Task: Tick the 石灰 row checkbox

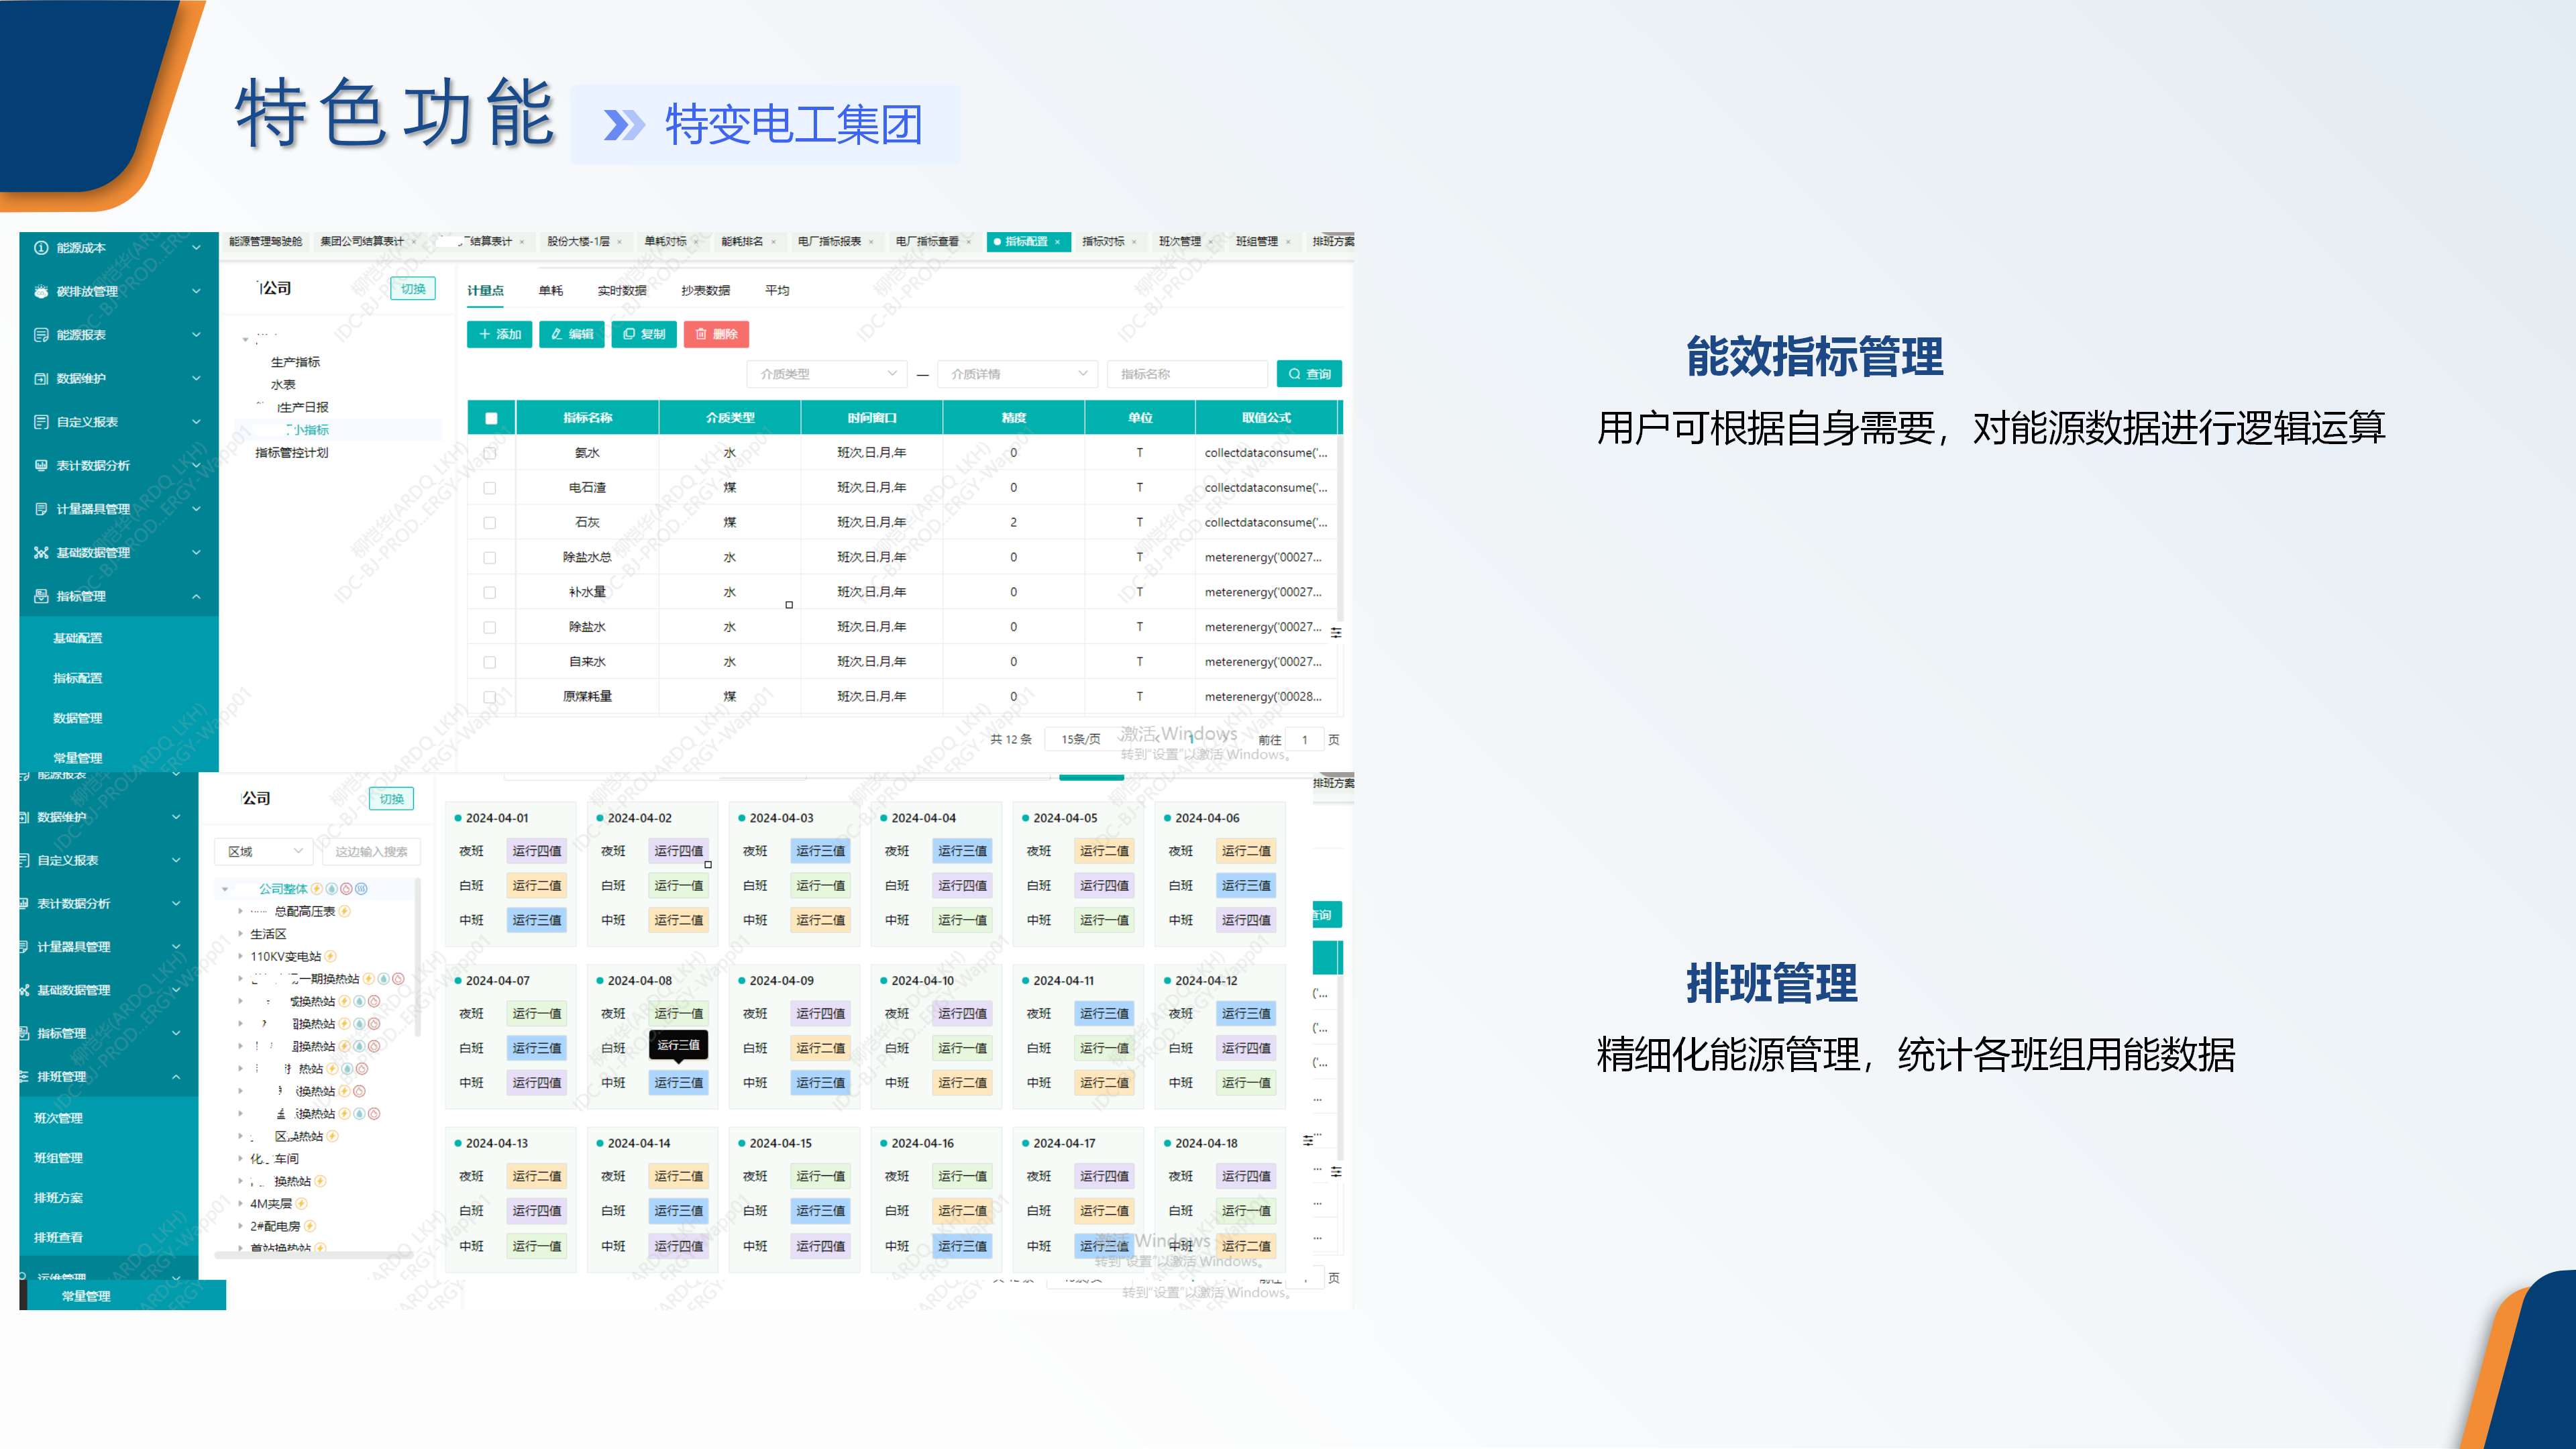Action: (x=490, y=523)
